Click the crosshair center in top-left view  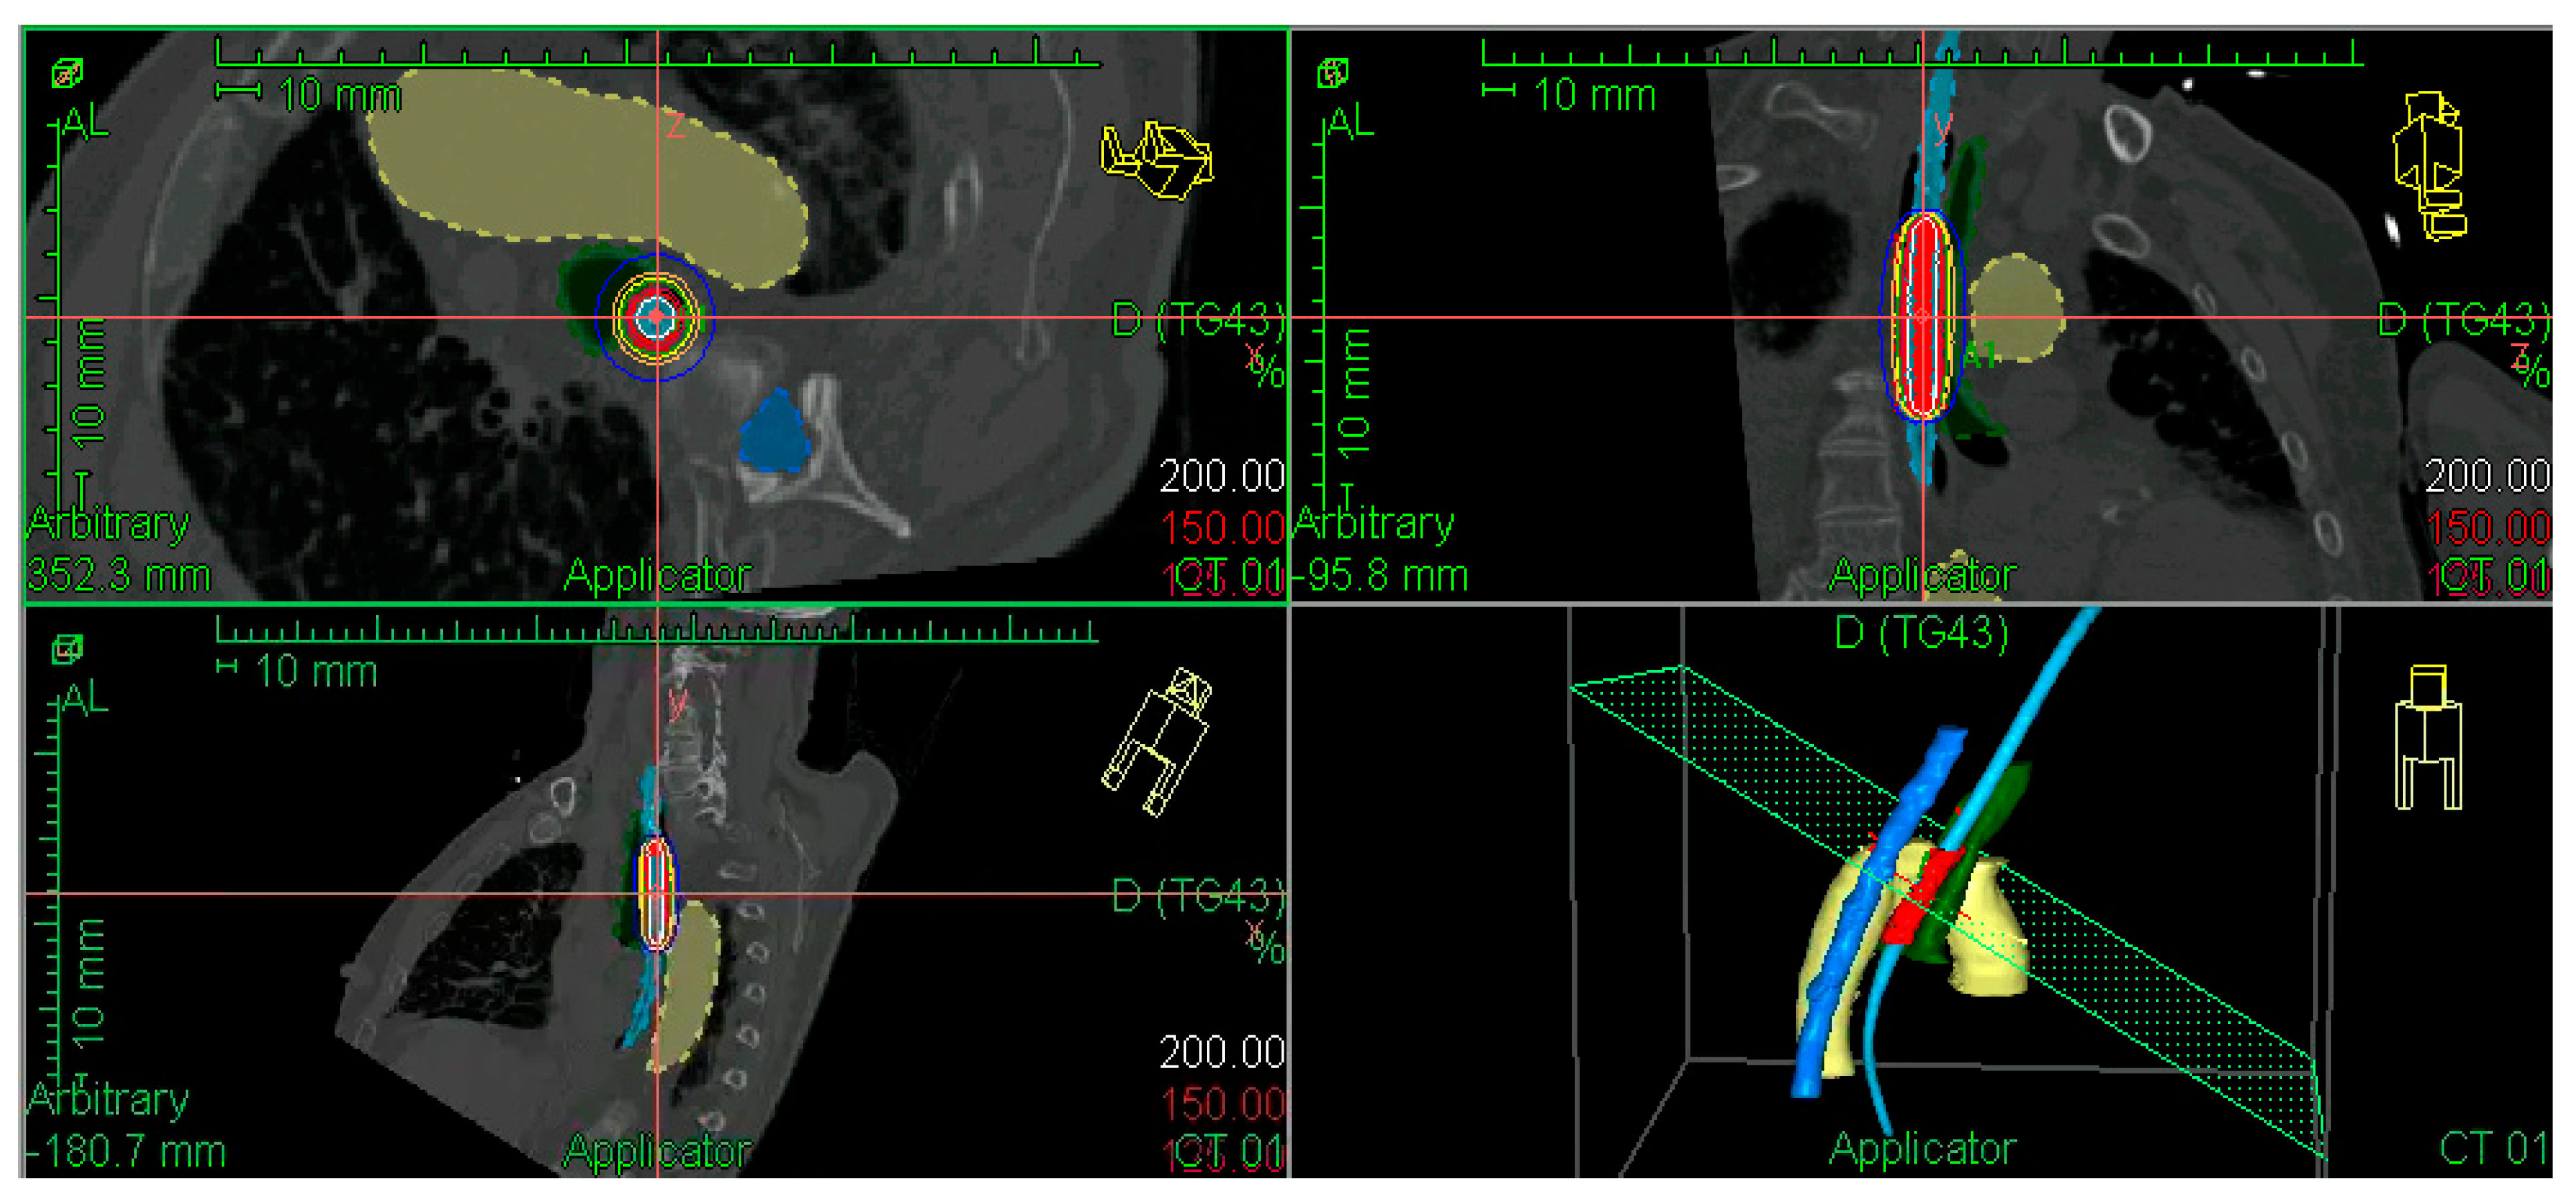tap(656, 317)
